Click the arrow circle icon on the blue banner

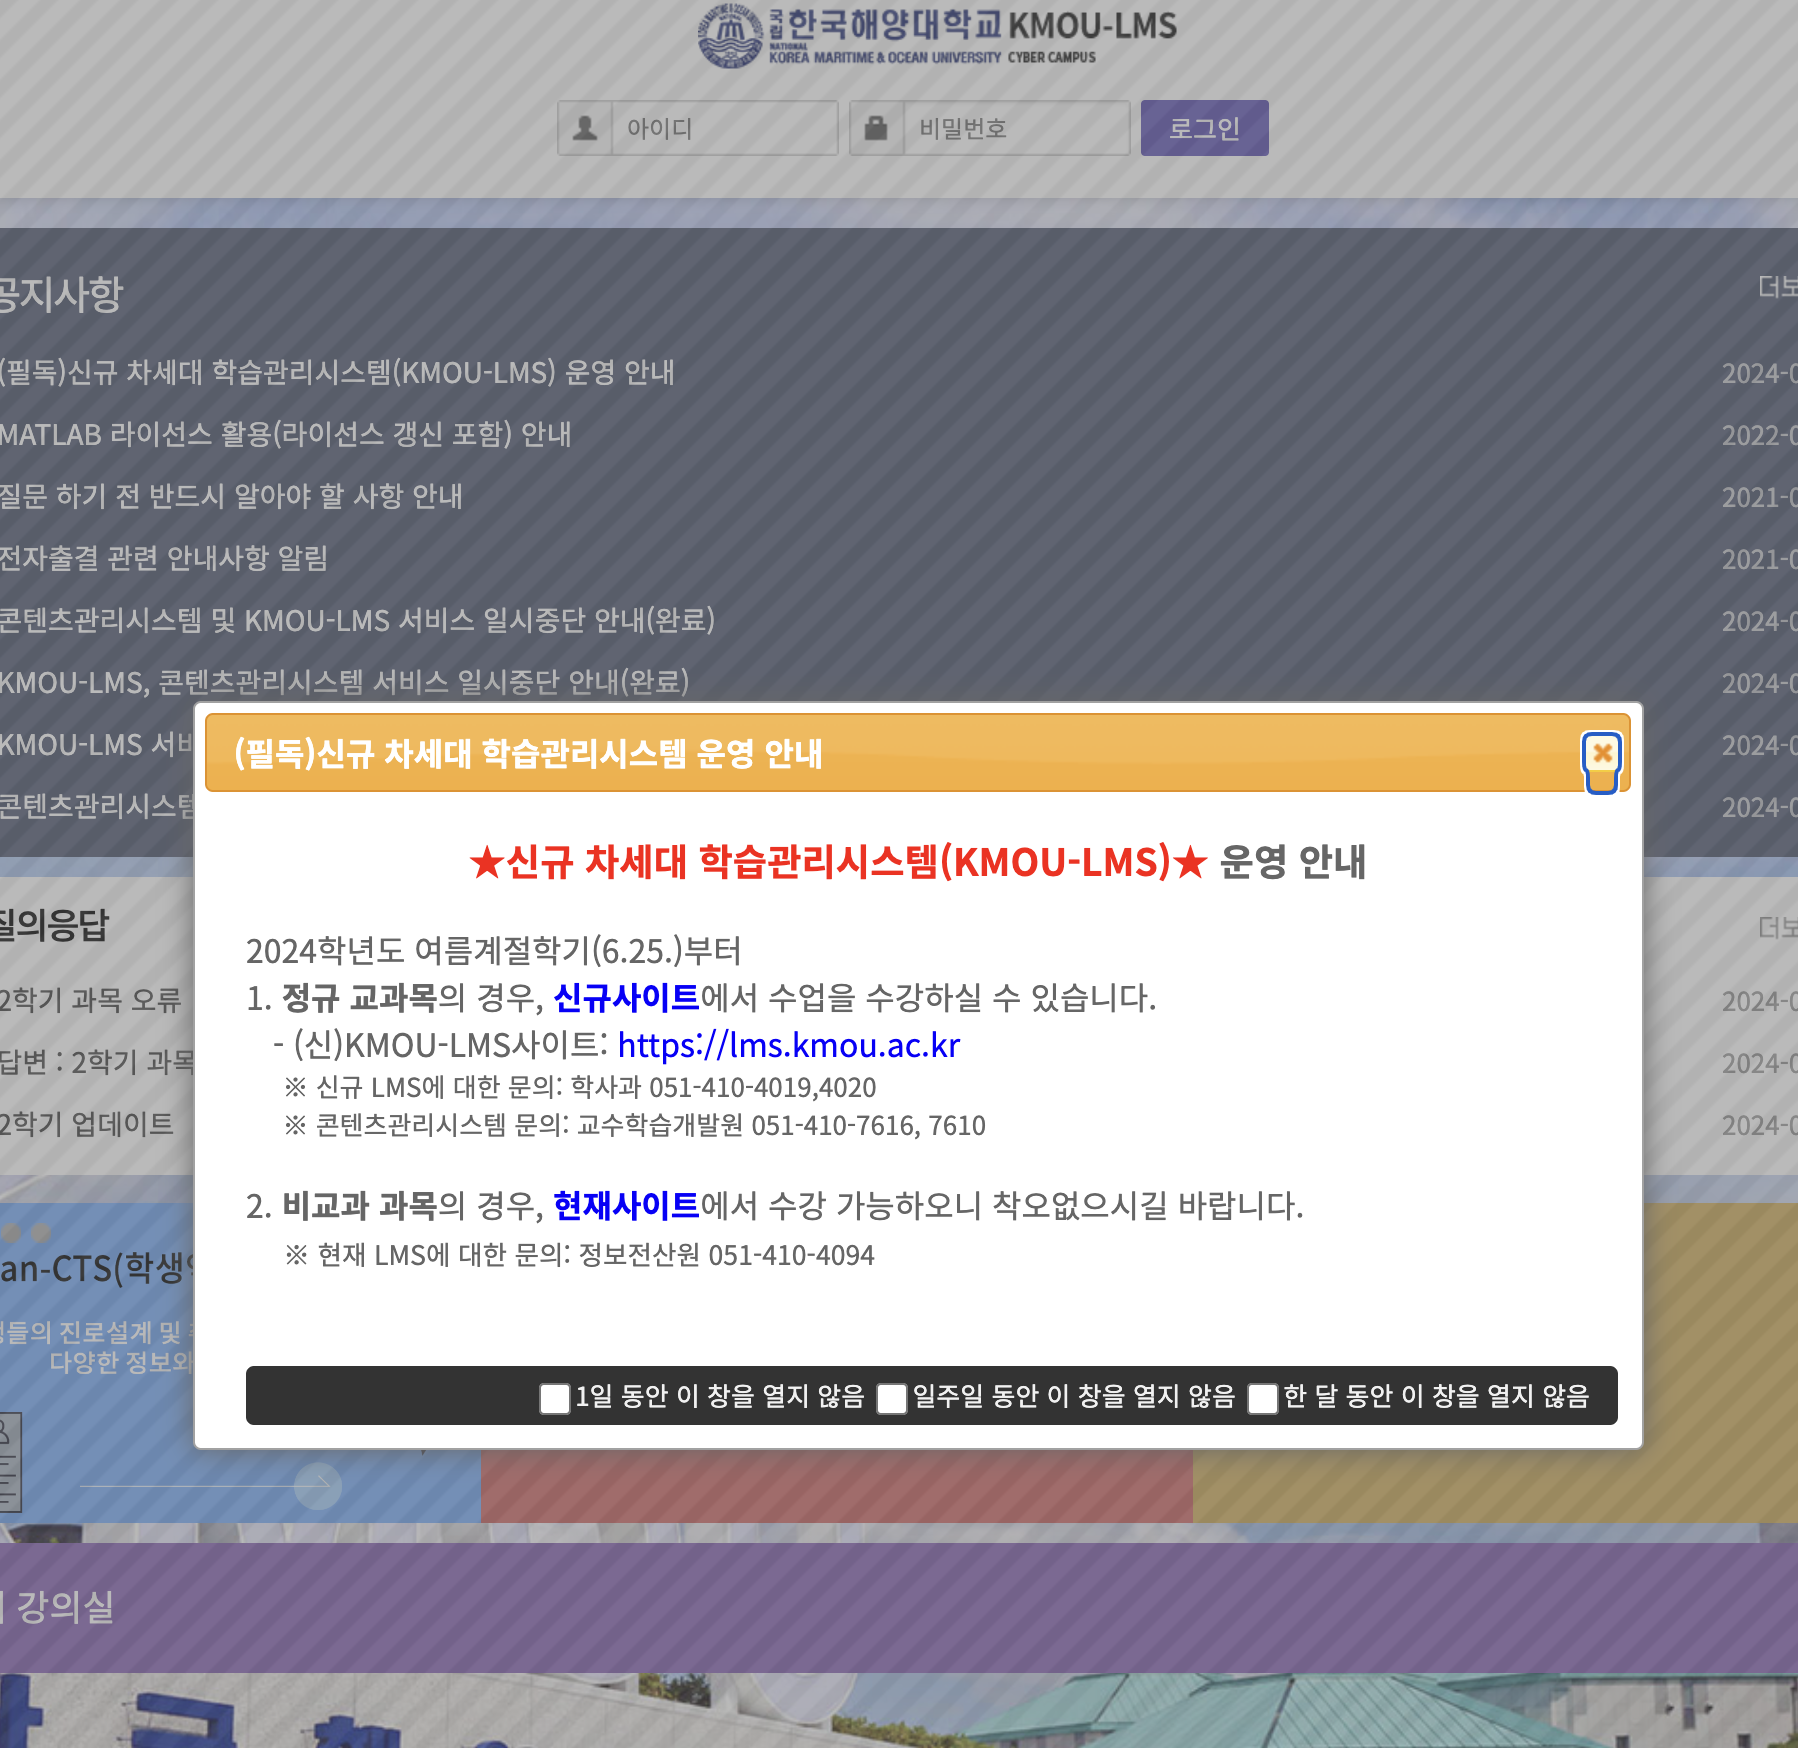318,1486
